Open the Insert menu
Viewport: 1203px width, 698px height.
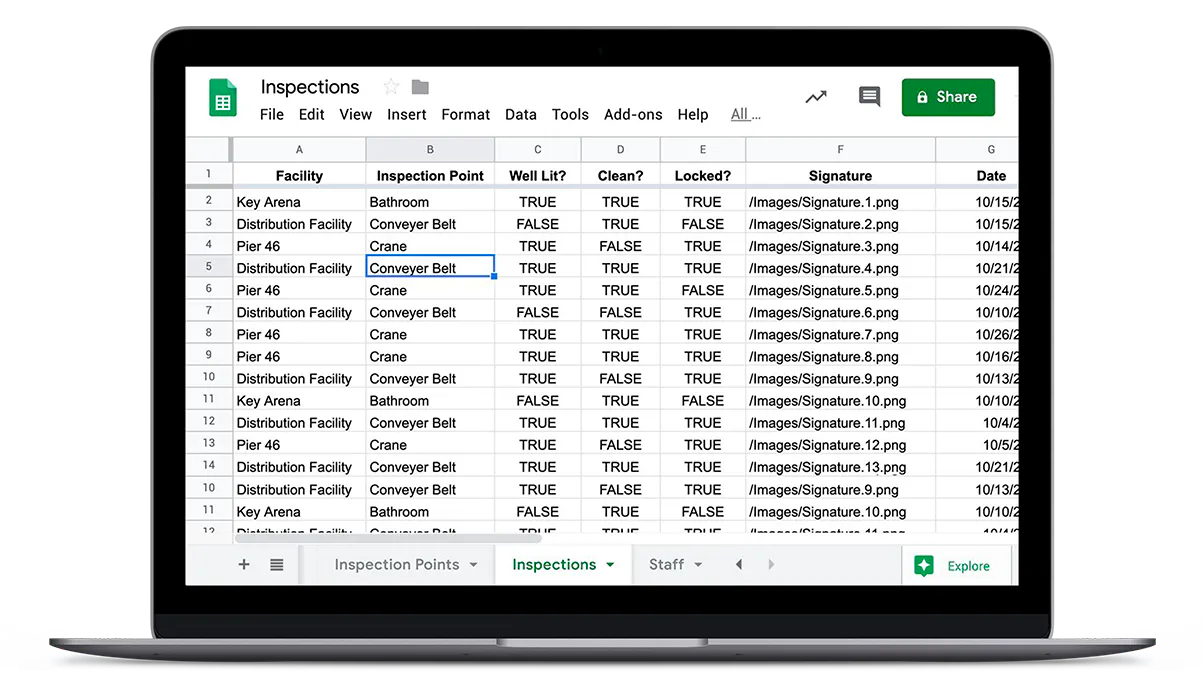click(x=407, y=115)
